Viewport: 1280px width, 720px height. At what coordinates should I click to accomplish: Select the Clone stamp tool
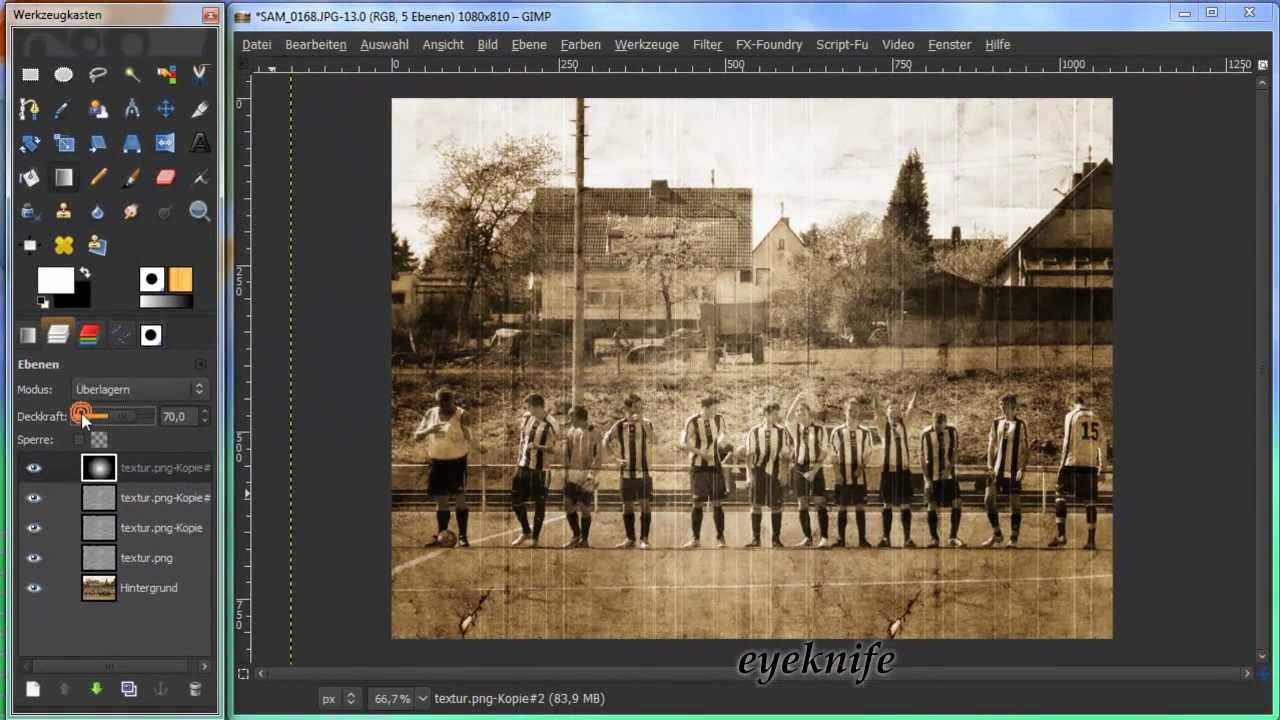64,211
